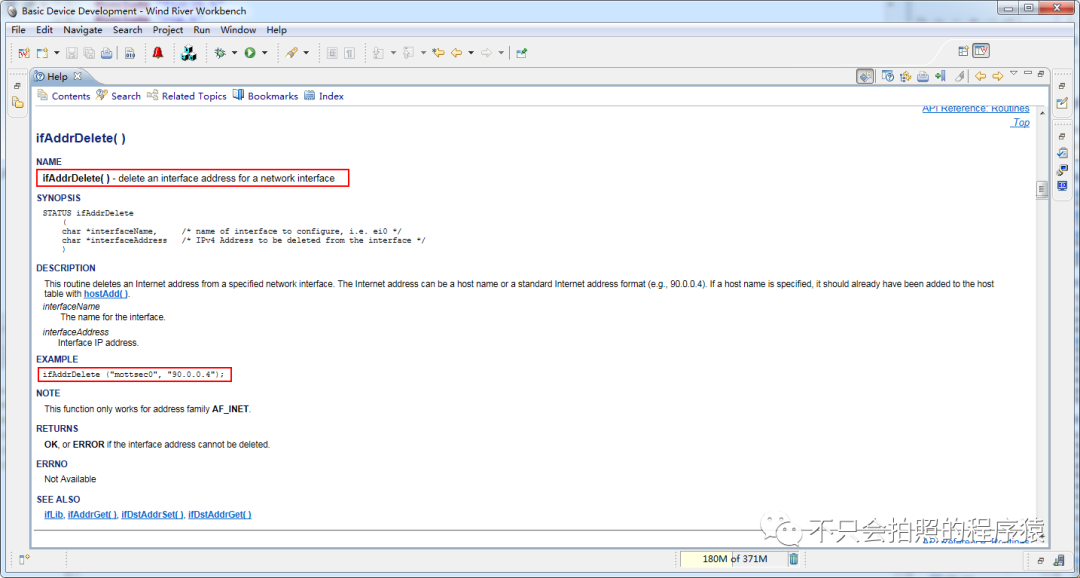1080x578 pixels.
Task: Click the red alarm bell icon
Action: tap(158, 53)
